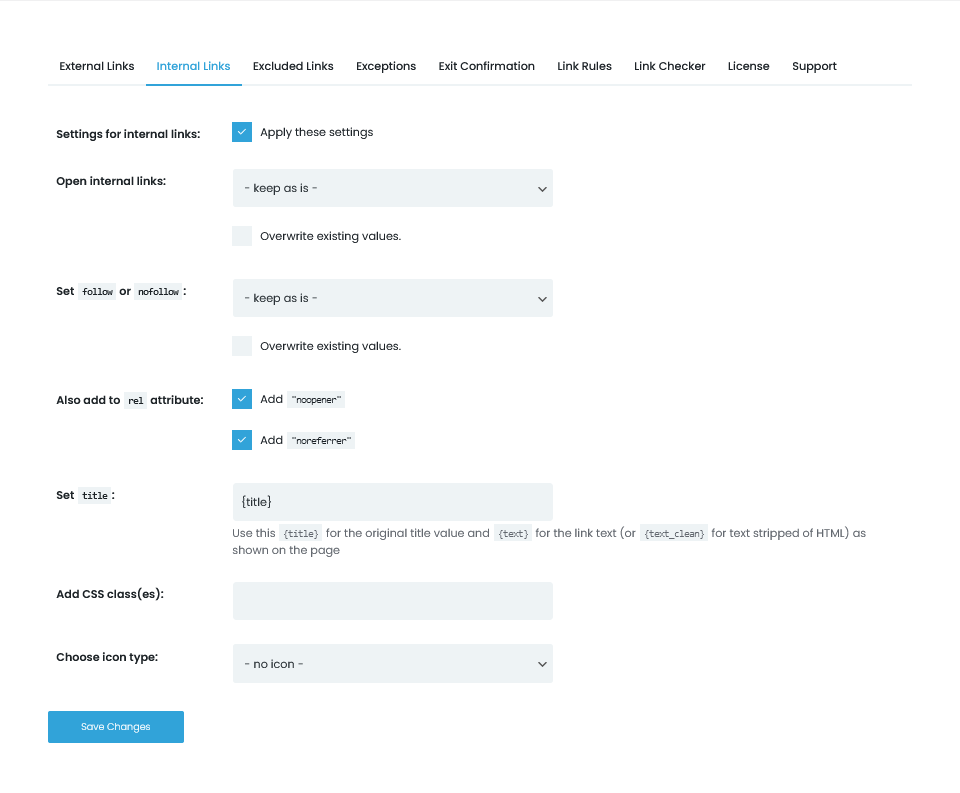Open the Support tab

(814, 66)
